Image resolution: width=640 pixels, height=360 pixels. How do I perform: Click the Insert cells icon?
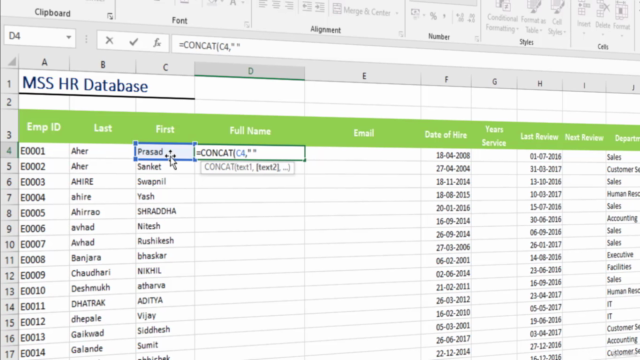[x=584, y=16]
